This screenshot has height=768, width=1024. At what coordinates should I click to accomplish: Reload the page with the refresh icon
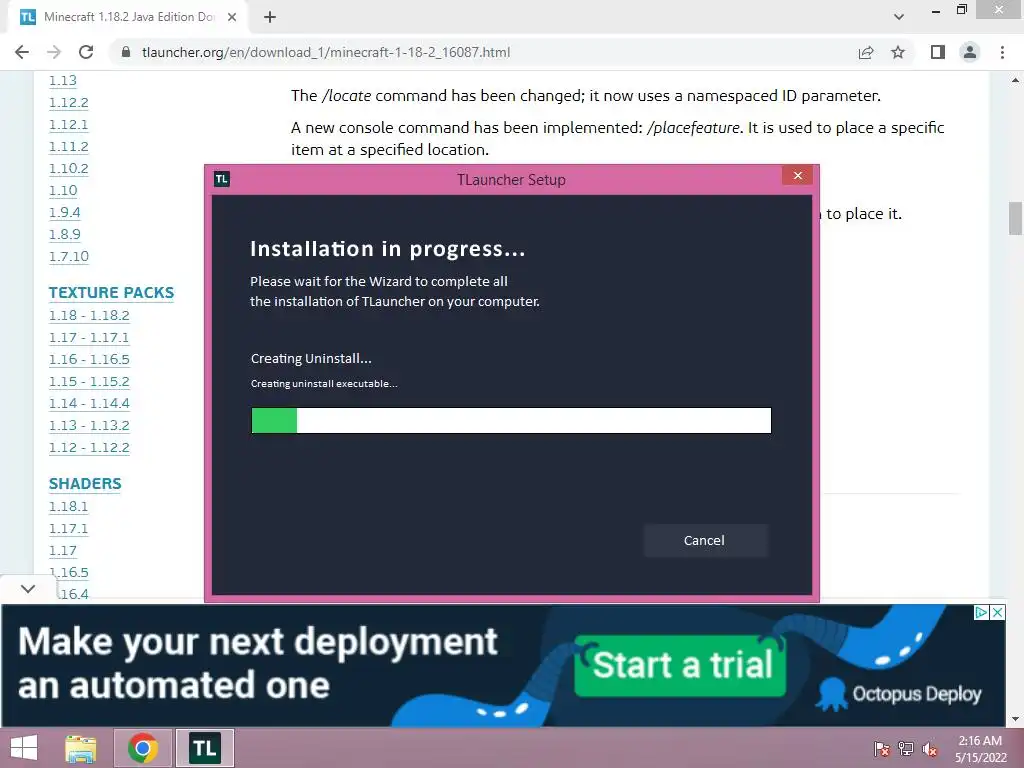tap(86, 52)
